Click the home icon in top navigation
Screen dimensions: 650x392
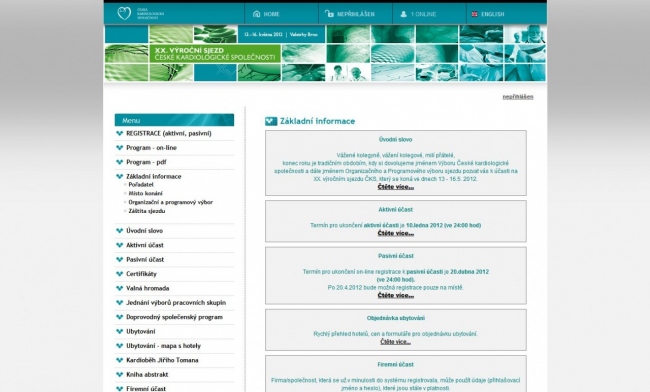point(257,14)
